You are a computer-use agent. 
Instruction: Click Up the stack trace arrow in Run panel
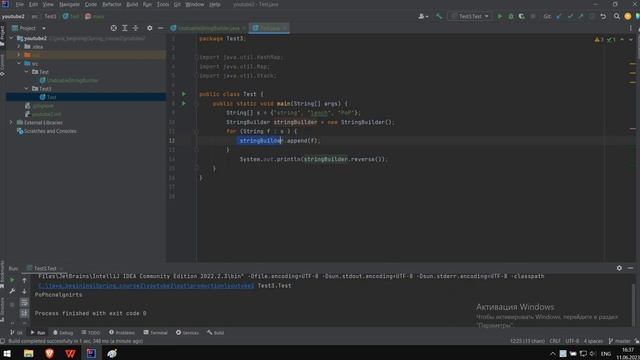click(x=24, y=280)
